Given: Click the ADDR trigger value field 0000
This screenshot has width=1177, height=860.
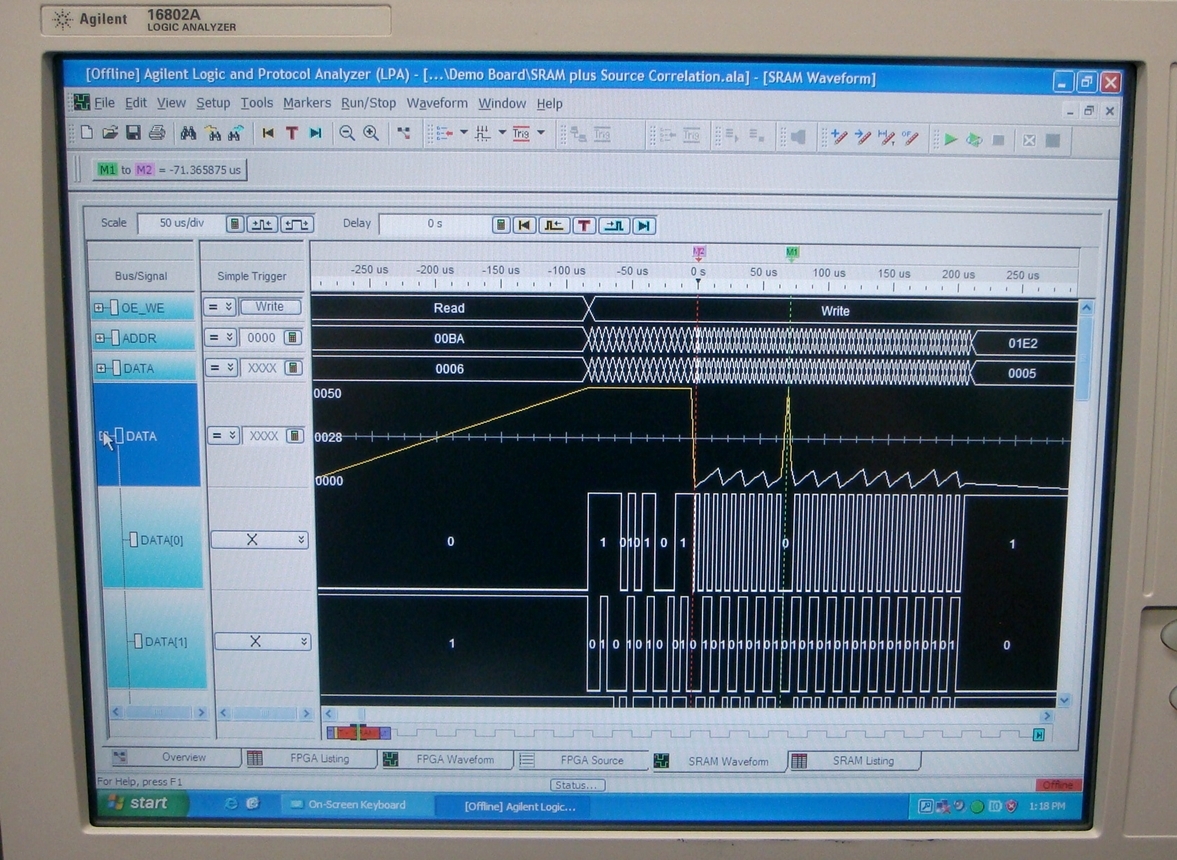Looking at the screenshot, I should pyautogui.click(x=261, y=338).
